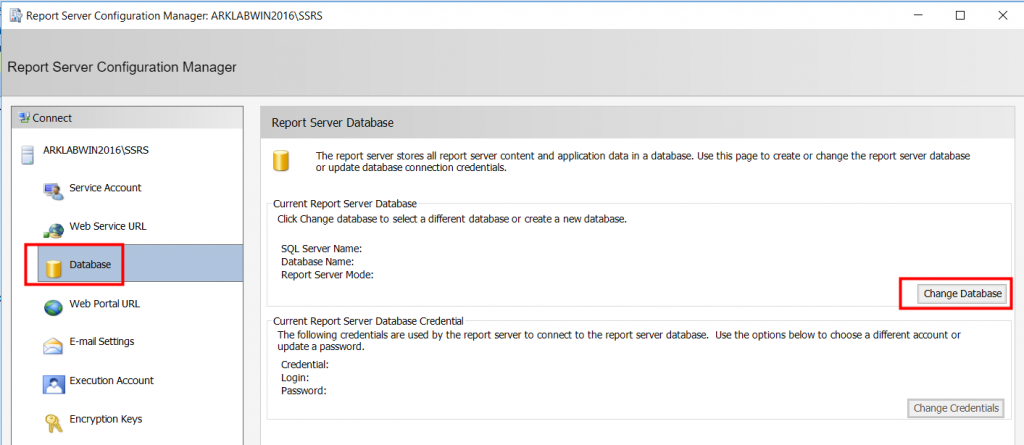
Task: Click the Database label in sidebar
Action: pos(90,265)
